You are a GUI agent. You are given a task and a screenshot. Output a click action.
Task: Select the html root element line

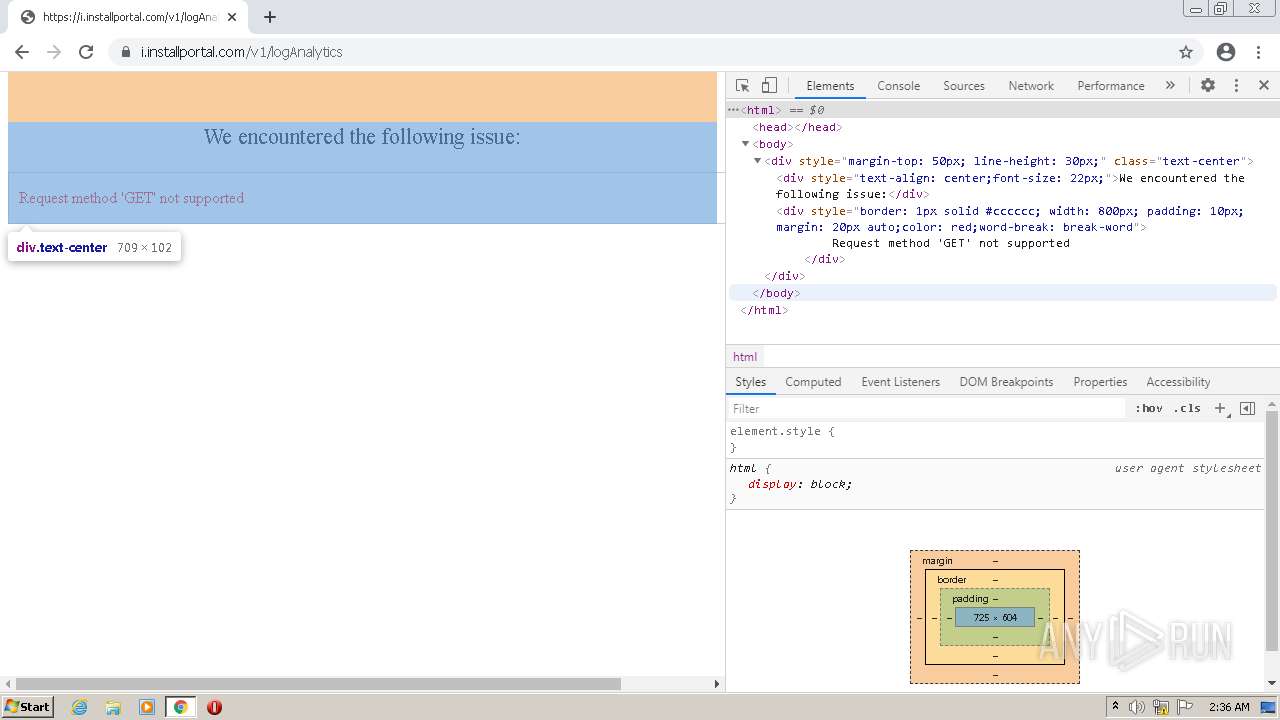(1002, 110)
